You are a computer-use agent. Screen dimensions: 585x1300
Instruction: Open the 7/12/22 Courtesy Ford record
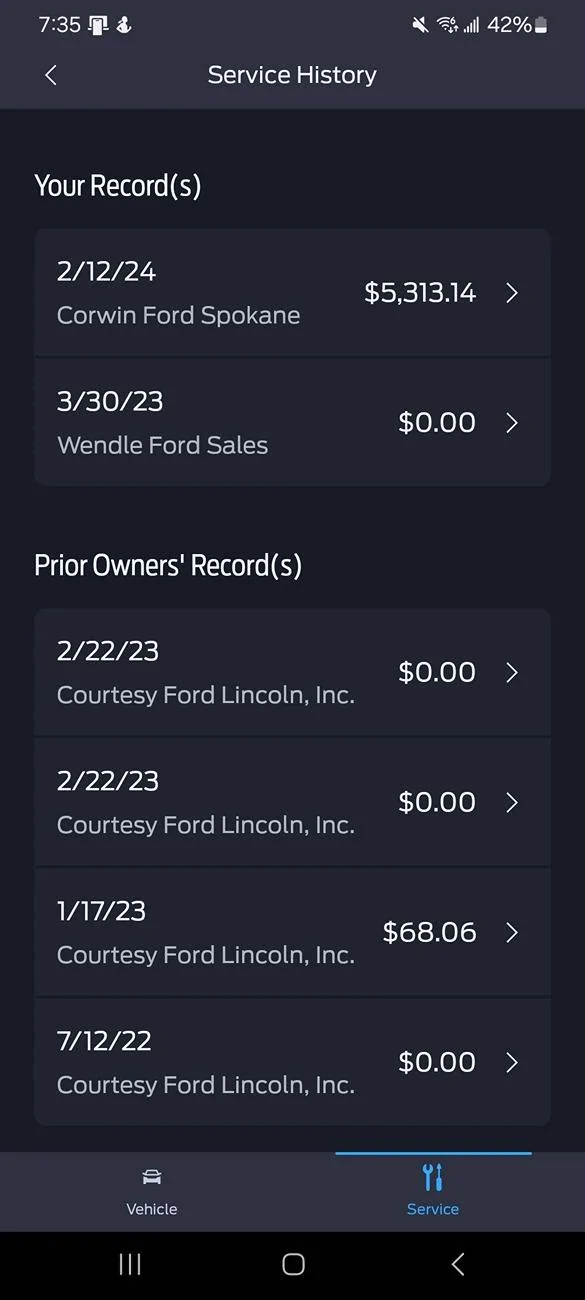pos(292,1062)
